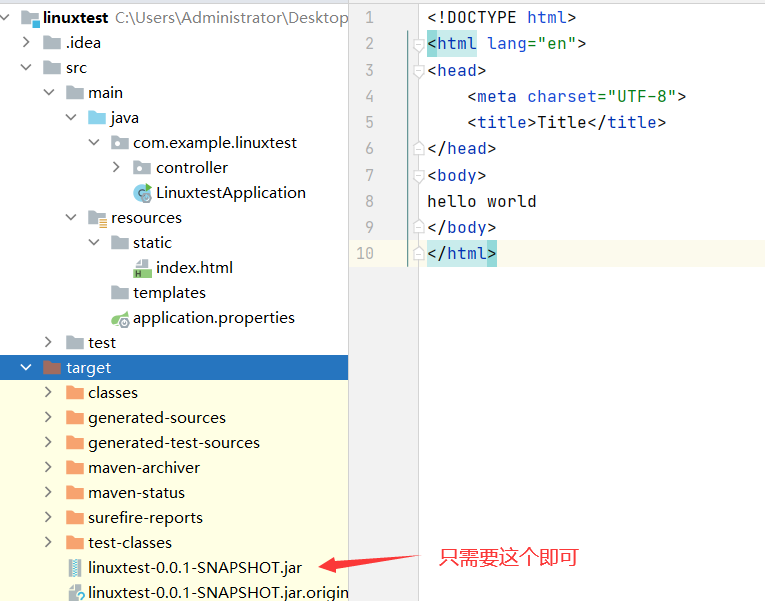Click the classes folder icon
Screen dimensions: 765x601
tap(75, 392)
